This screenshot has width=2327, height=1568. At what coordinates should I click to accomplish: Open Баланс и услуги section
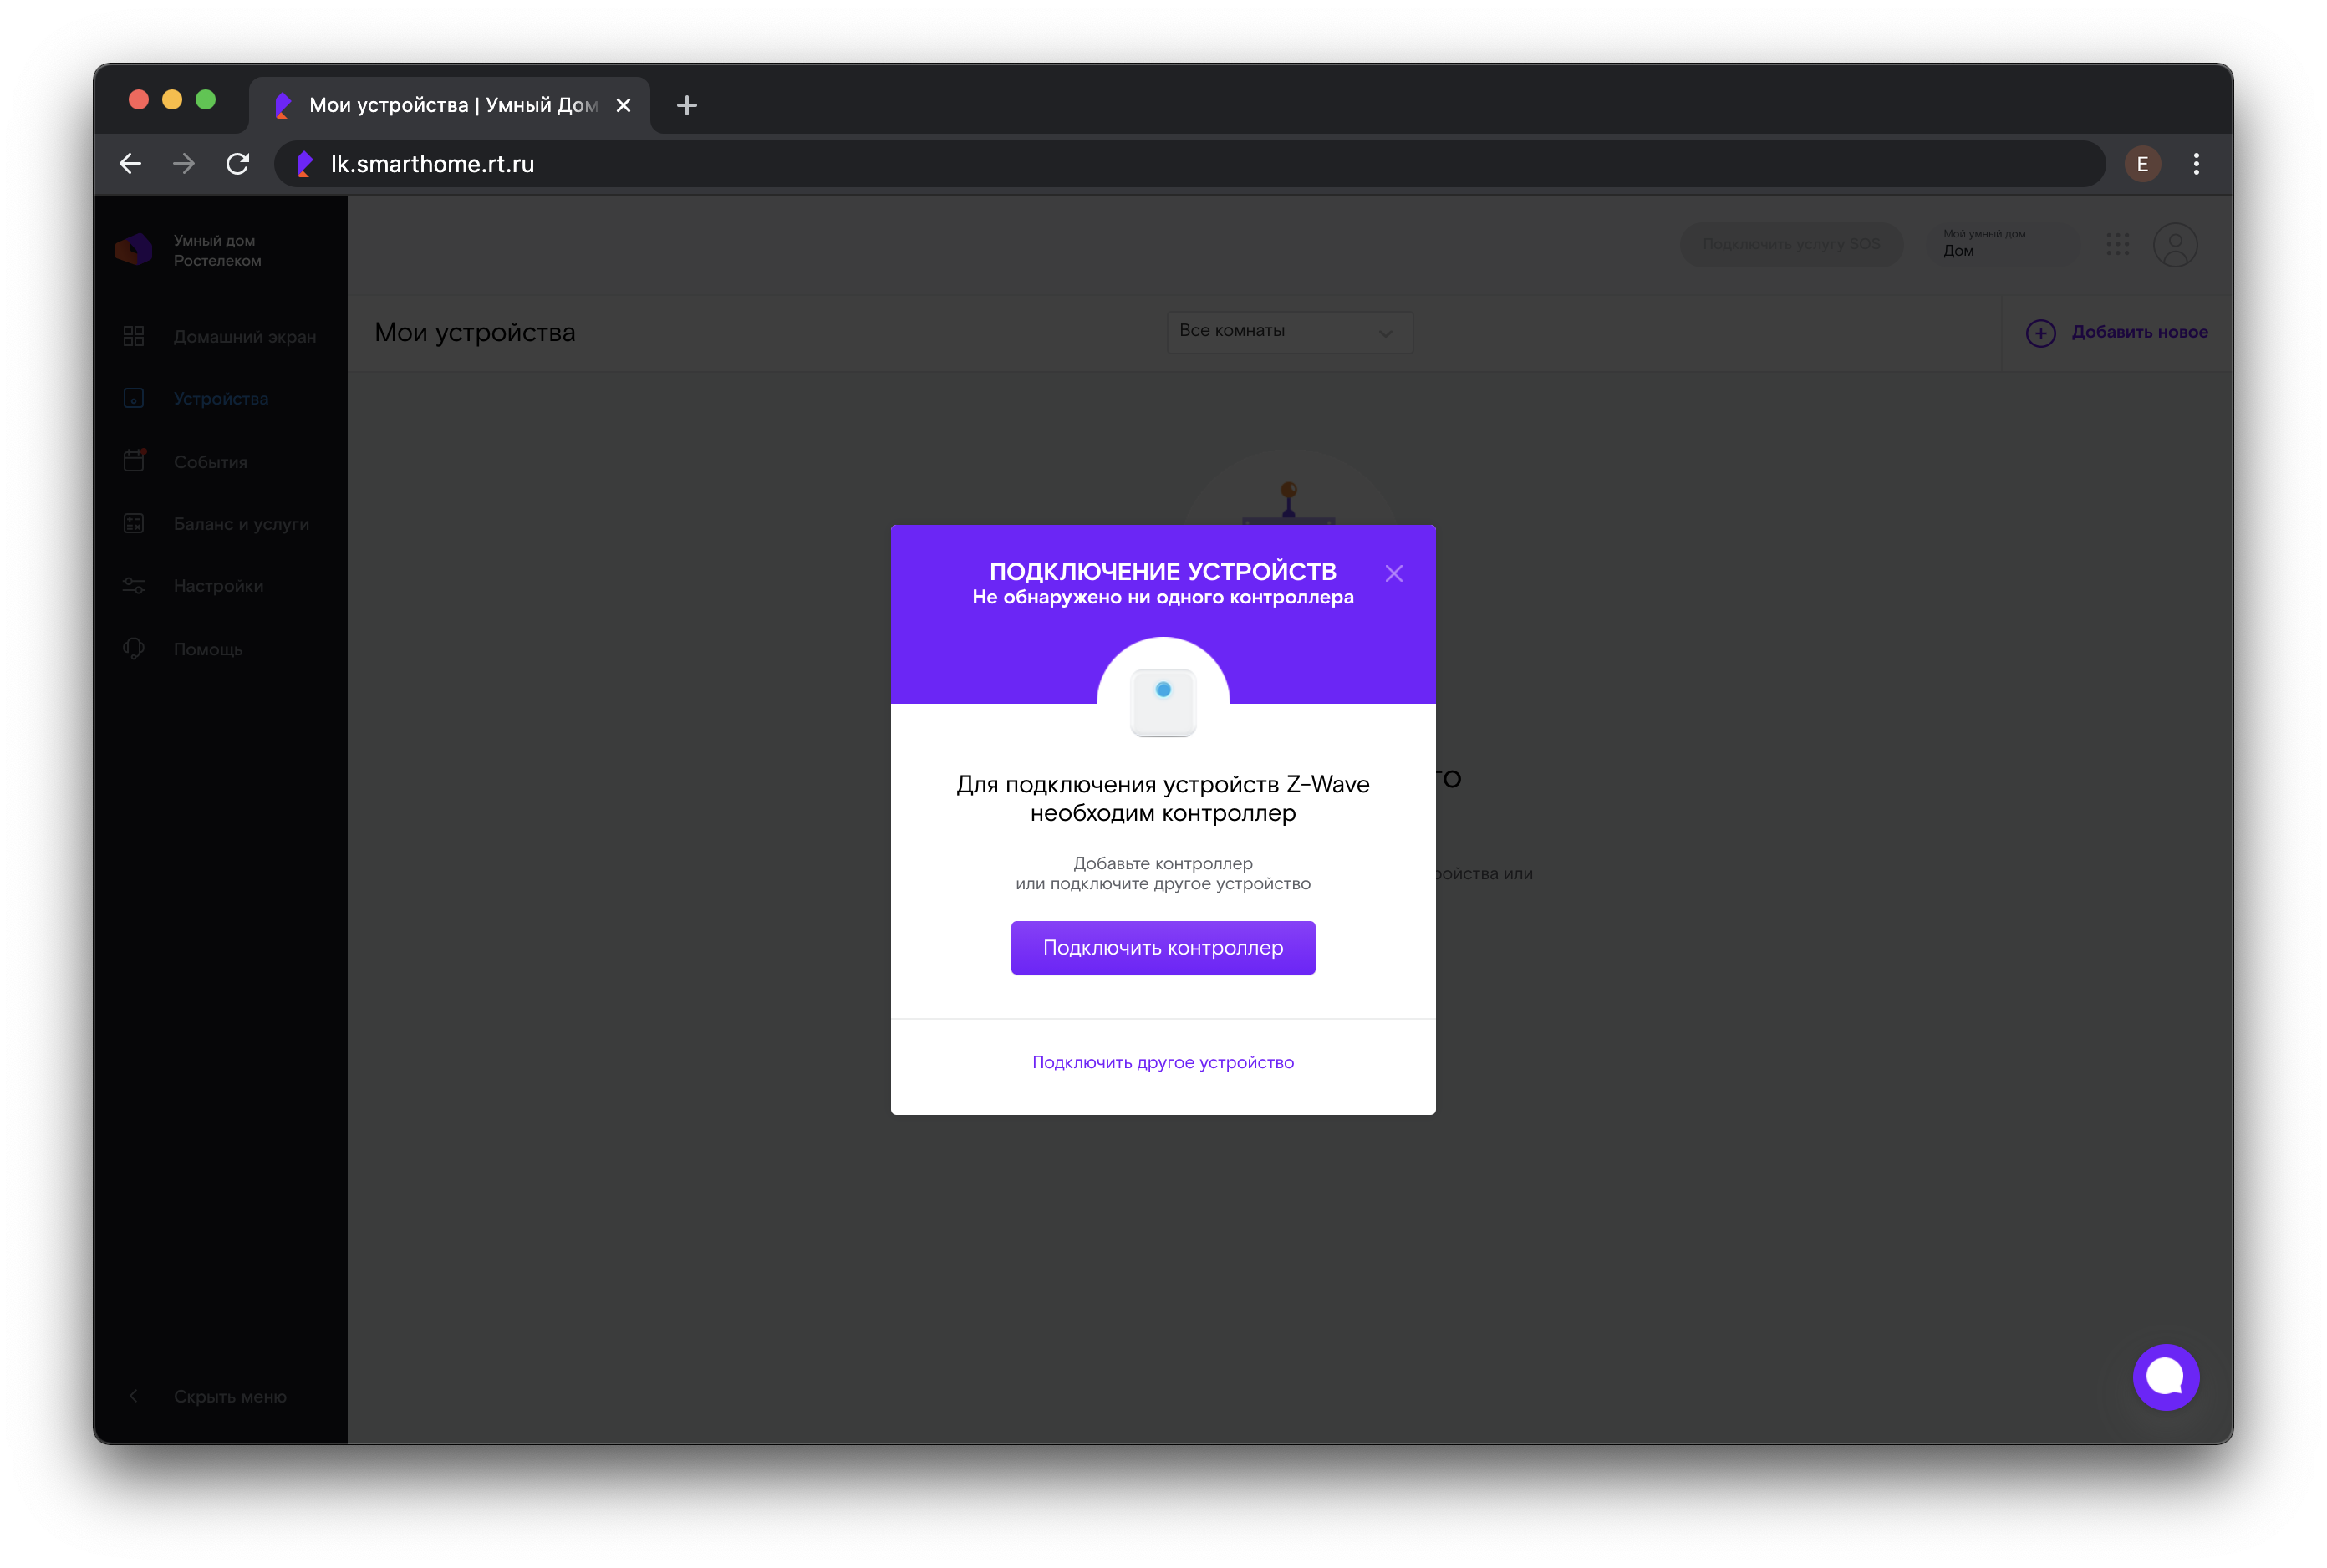[x=241, y=524]
